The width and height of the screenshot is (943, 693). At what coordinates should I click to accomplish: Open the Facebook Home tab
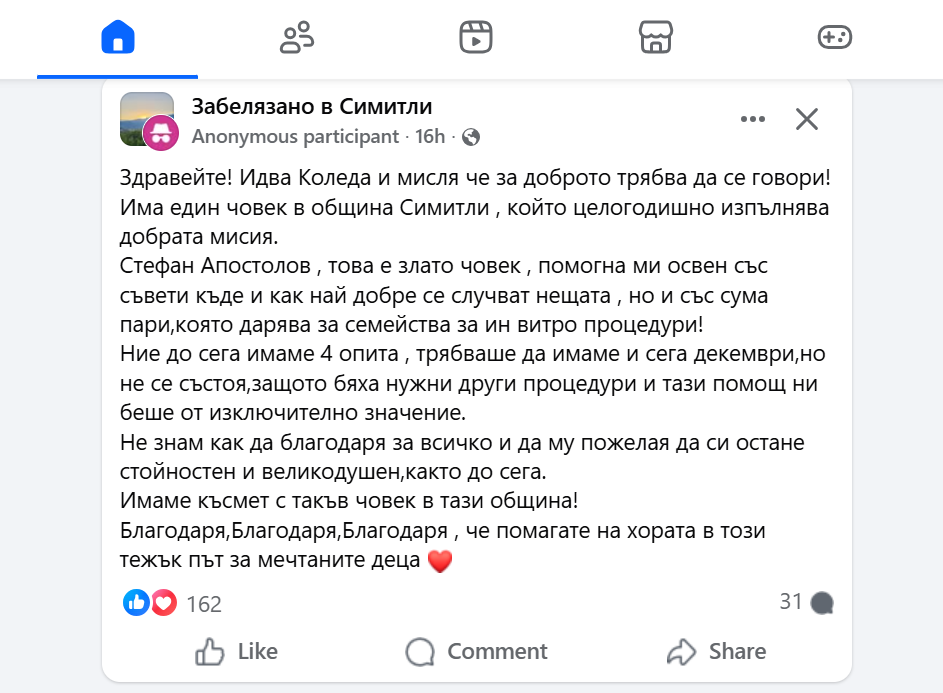(x=118, y=38)
